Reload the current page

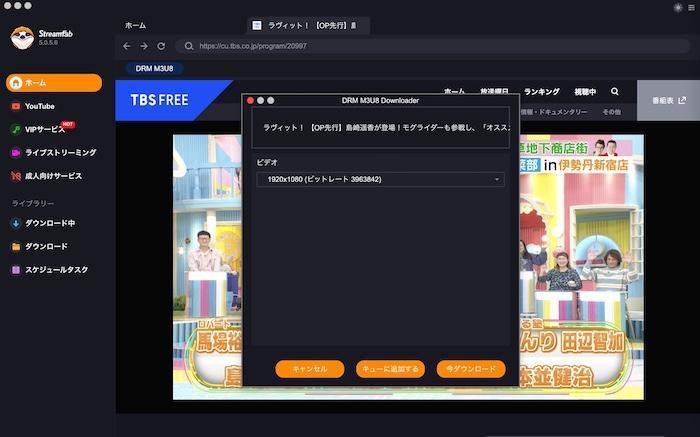pyautogui.click(x=161, y=46)
